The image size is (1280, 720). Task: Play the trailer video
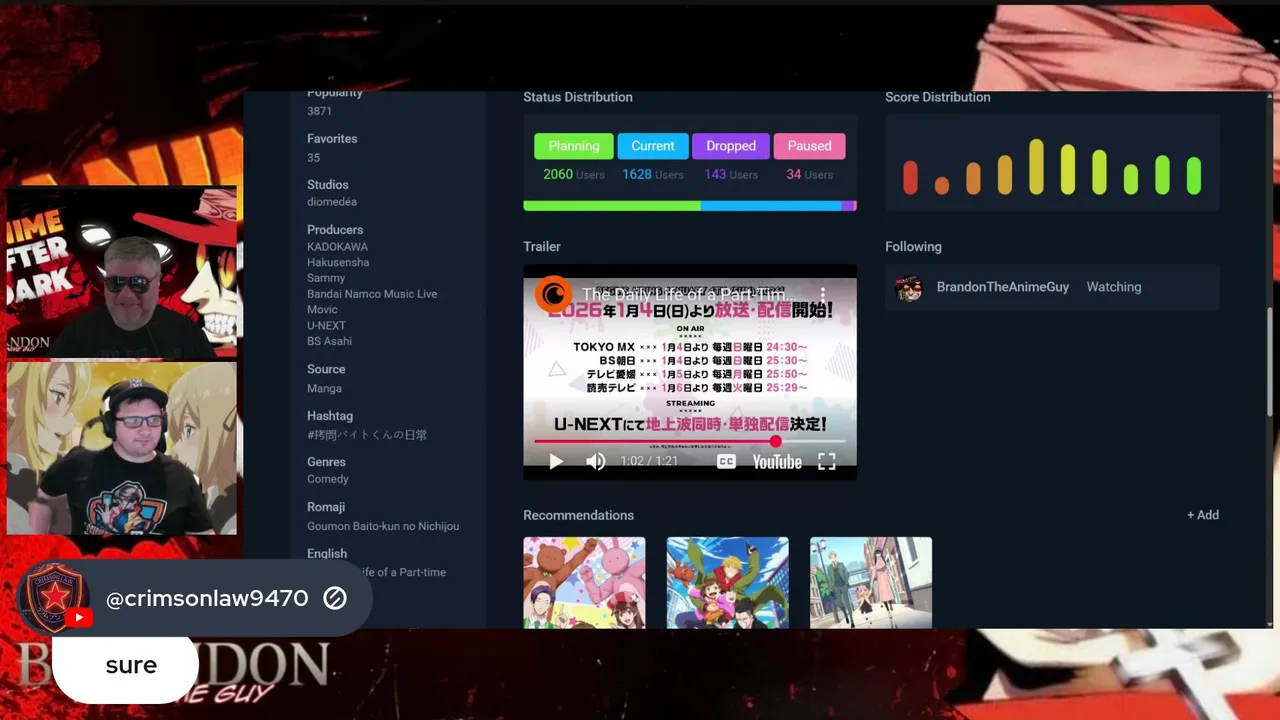556,461
